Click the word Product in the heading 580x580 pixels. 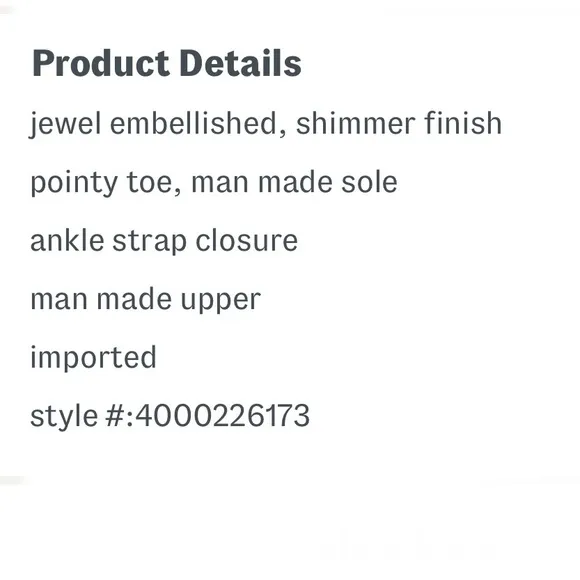point(101,64)
